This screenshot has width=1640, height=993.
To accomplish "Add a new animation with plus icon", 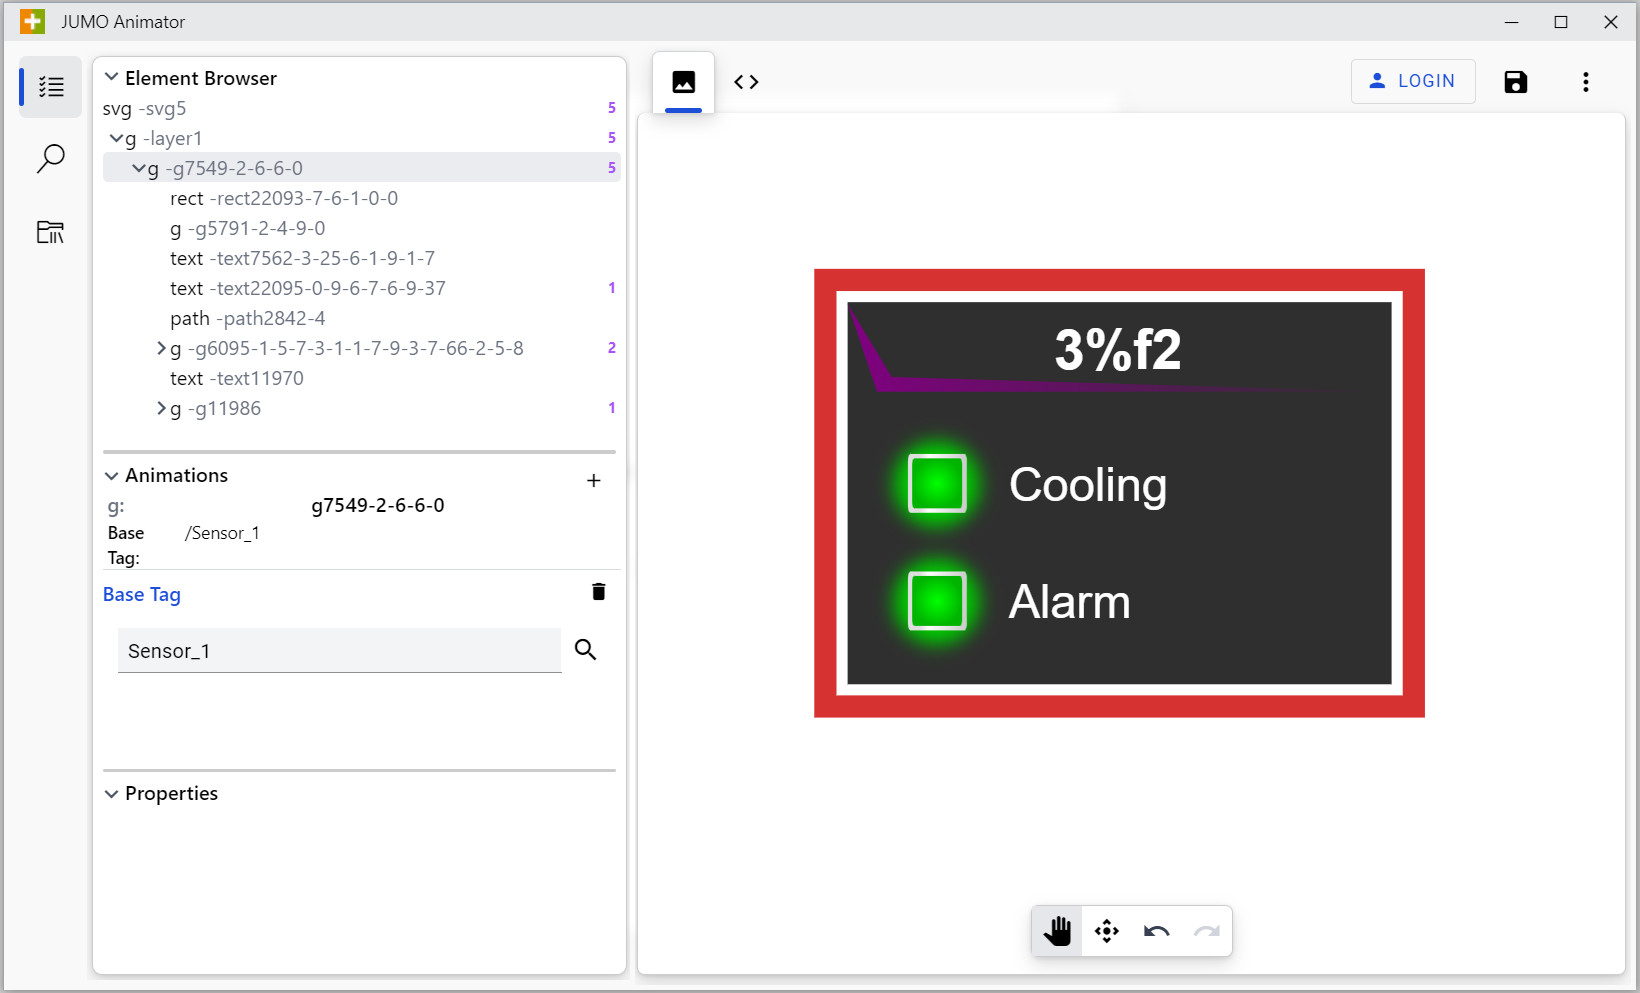I will [593, 481].
